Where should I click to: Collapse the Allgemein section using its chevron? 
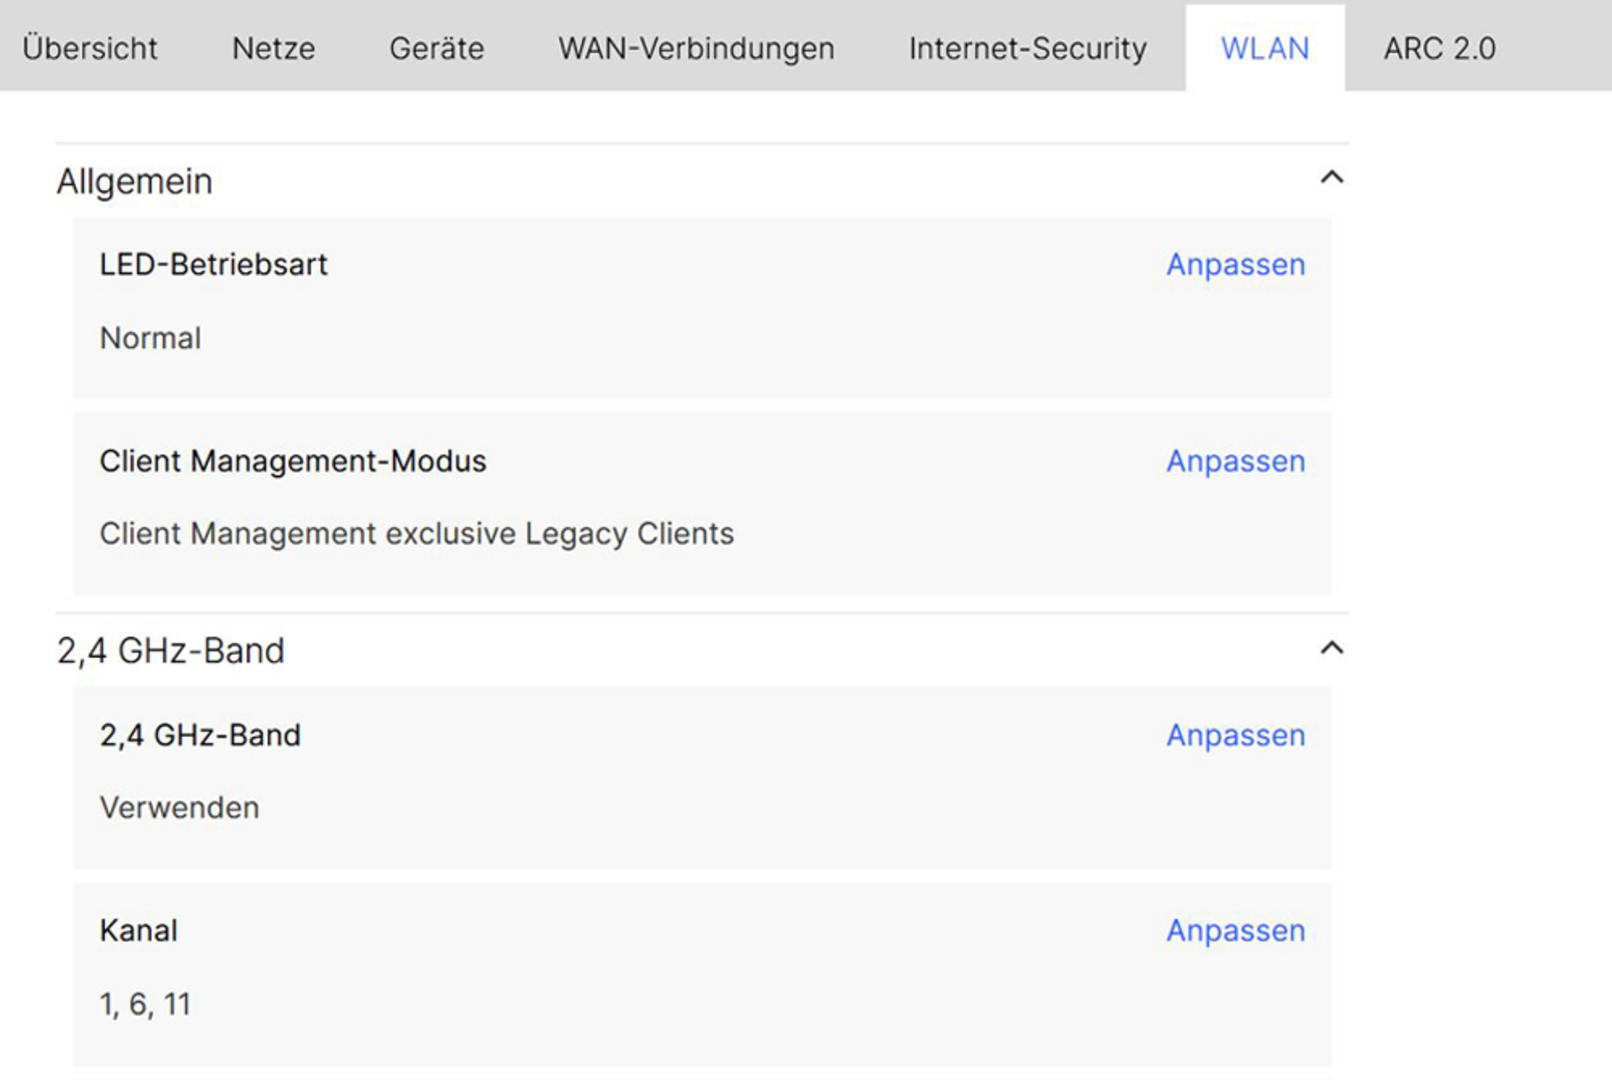click(x=1331, y=178)
